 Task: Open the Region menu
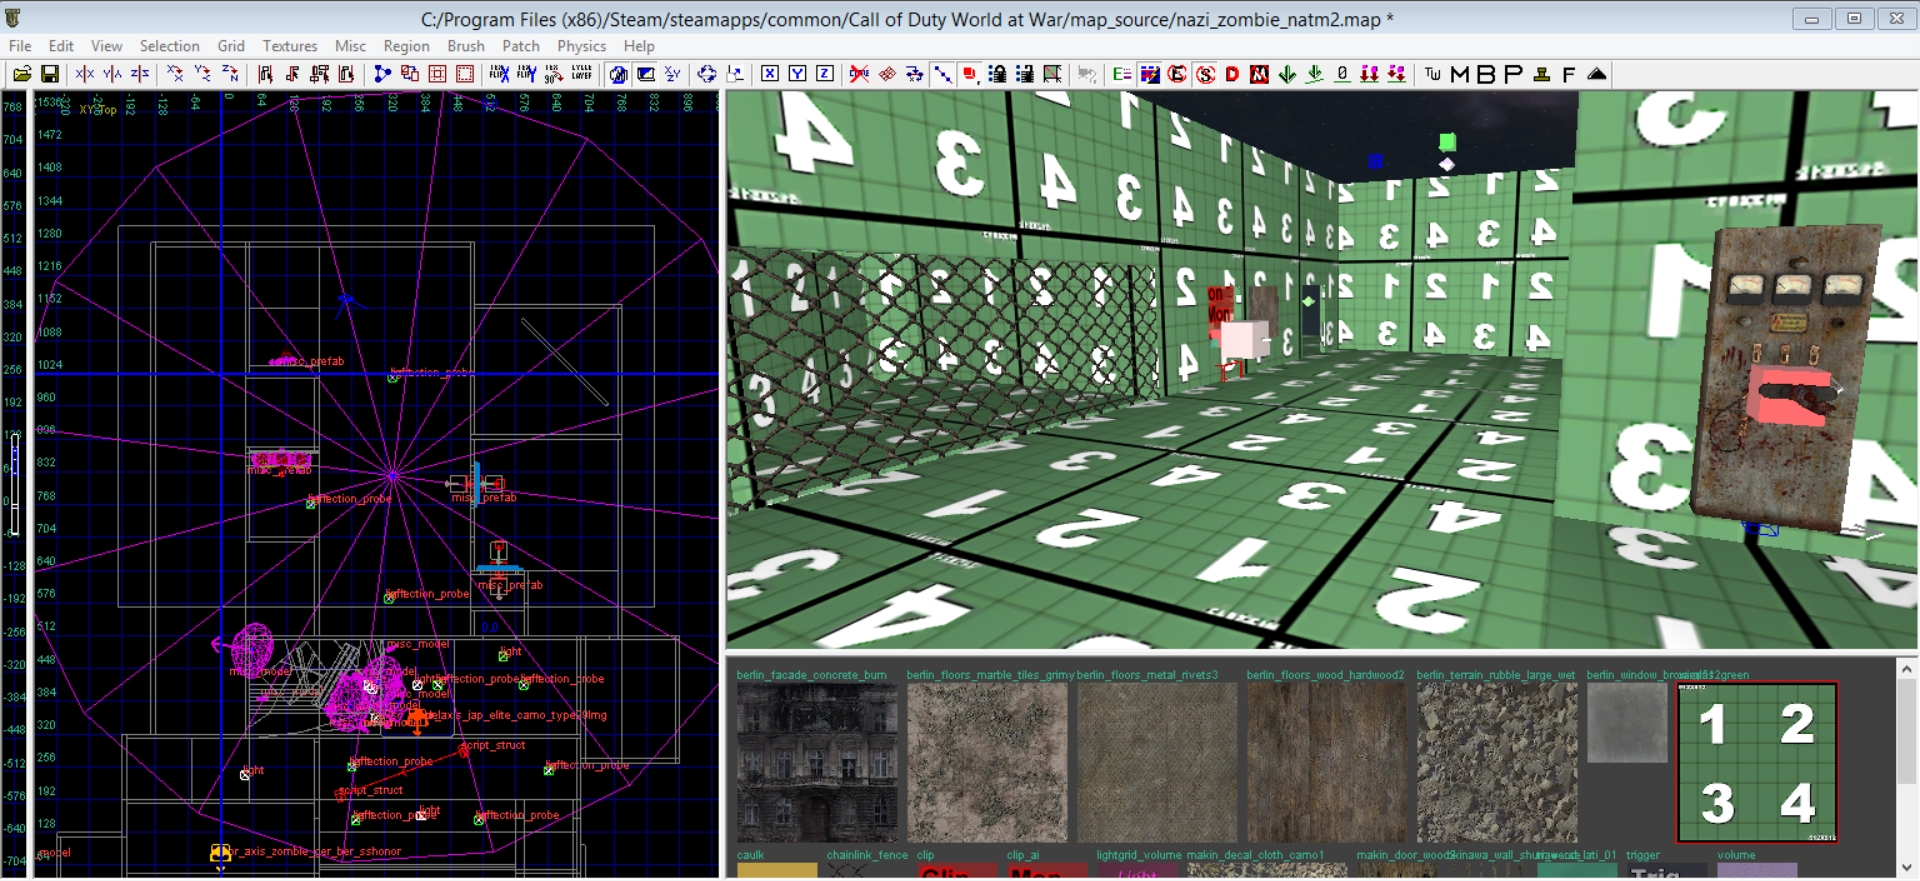click(x=406, y=46)
